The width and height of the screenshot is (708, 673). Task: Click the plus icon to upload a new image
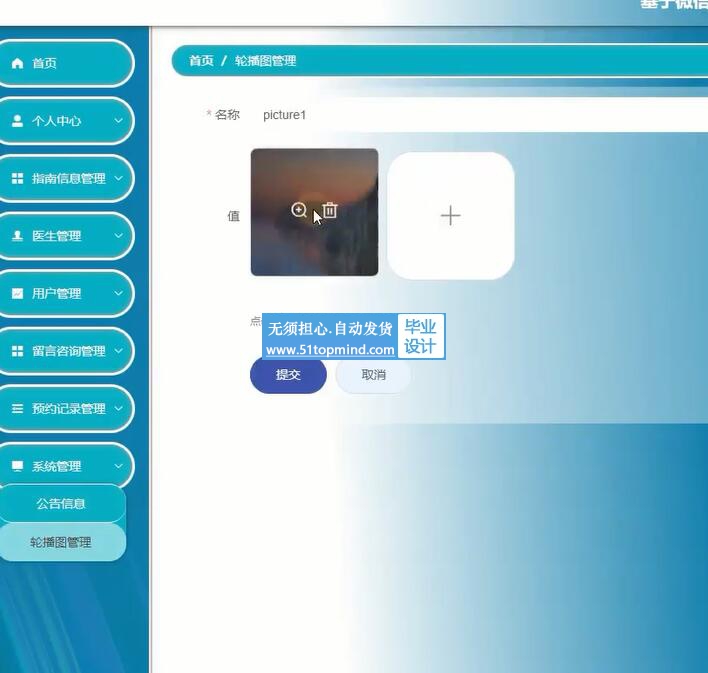click(x=450, y=215)
